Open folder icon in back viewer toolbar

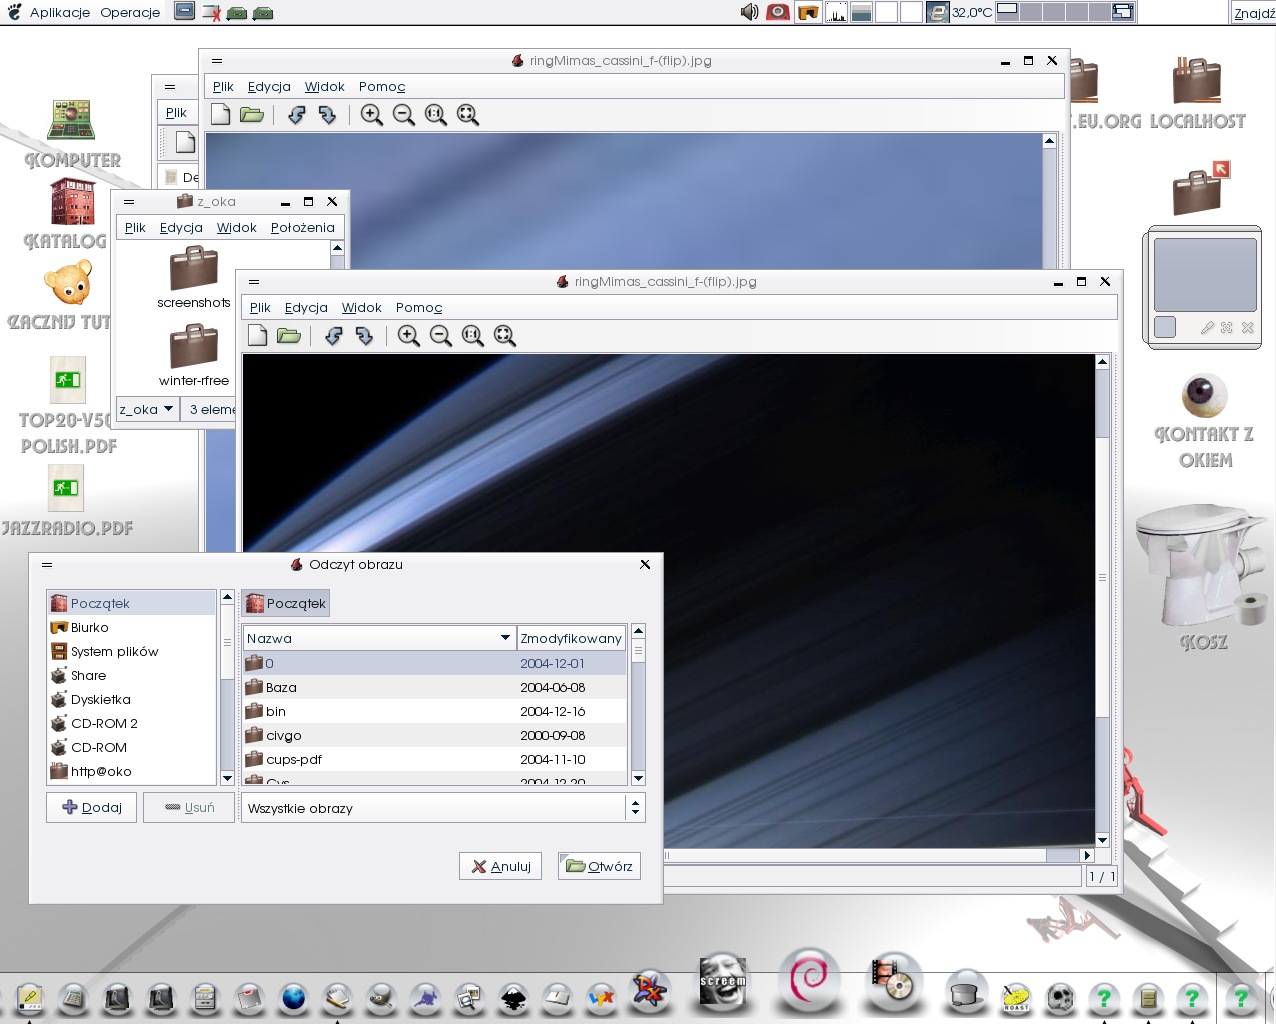pyautogui.click(x=252, y=114)
